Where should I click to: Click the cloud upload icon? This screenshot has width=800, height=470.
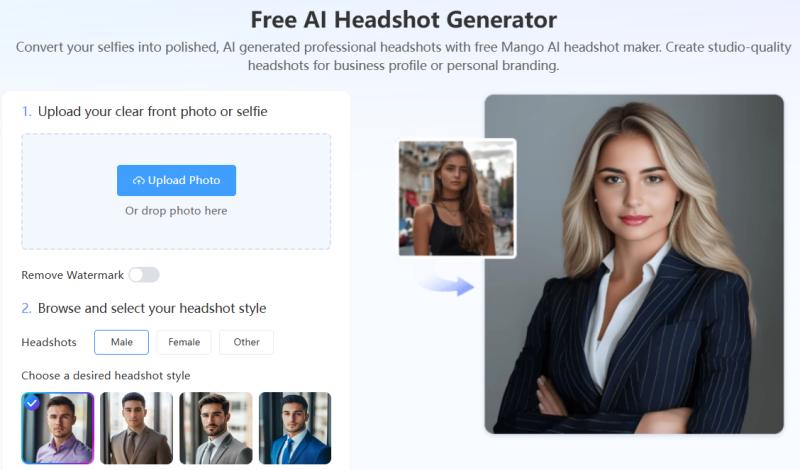[x=138, y=181]
